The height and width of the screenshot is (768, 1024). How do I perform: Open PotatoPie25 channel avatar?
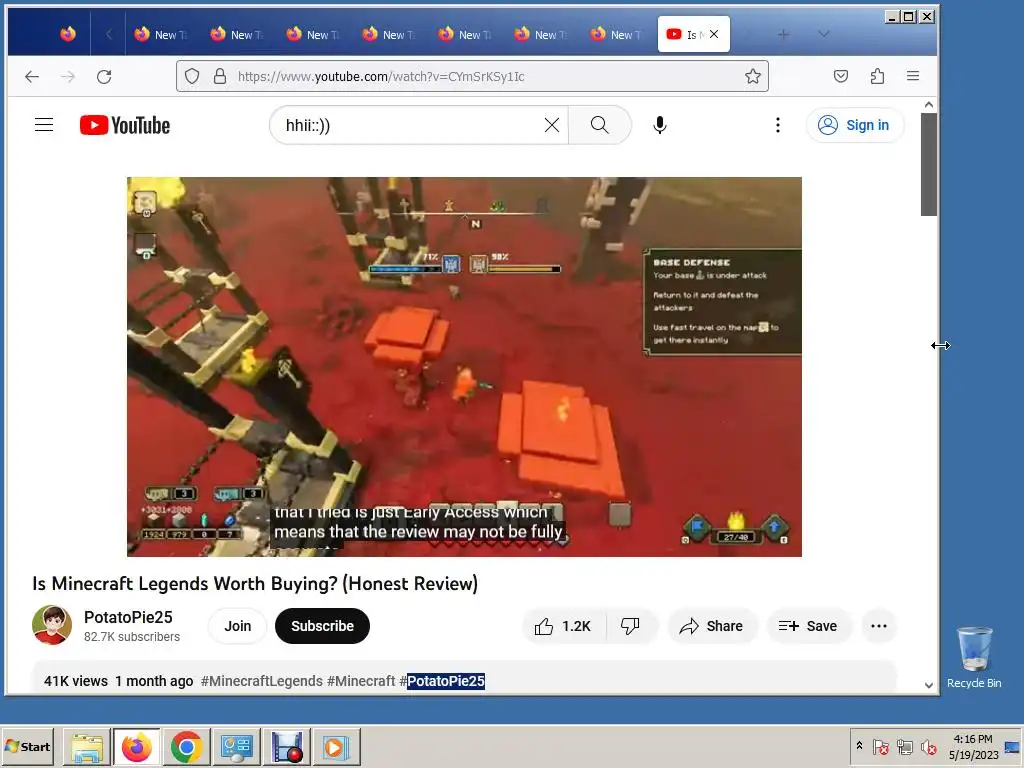(x=52, y=625)
